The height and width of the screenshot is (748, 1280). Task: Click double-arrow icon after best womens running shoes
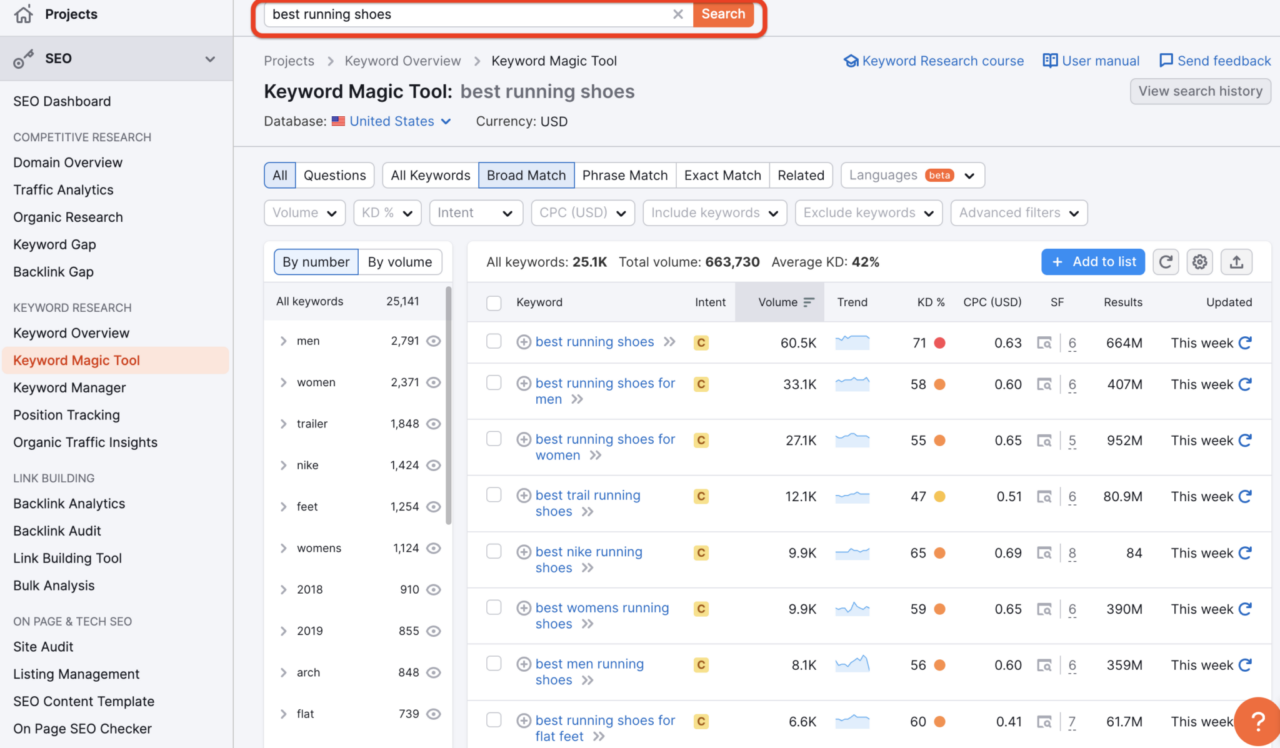(588, 624)
